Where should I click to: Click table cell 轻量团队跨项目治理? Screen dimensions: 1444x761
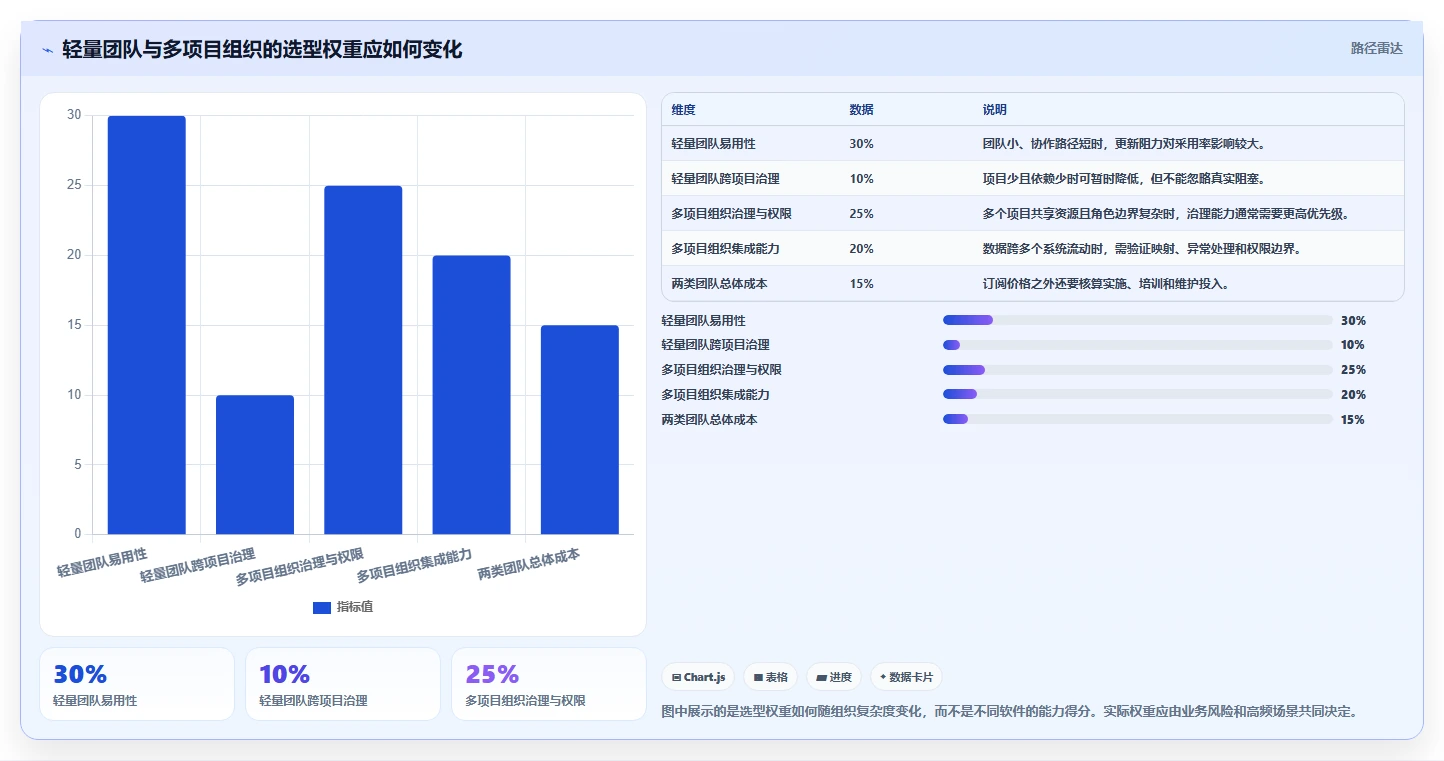click(x=725, y=179)
